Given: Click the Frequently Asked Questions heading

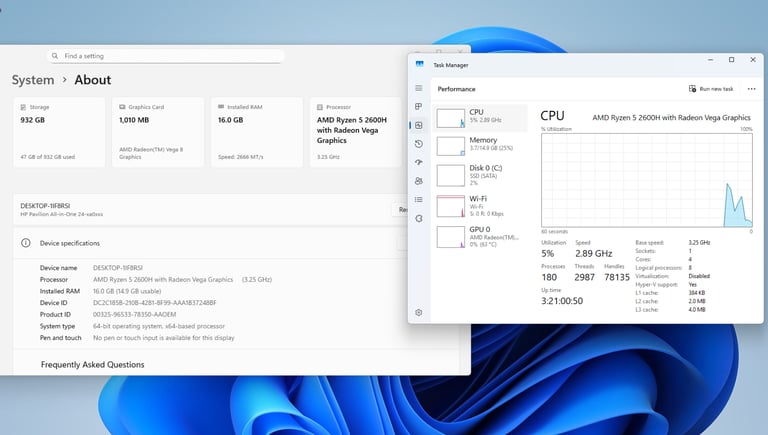Looking at the screenshot, I should pos(93,364).
